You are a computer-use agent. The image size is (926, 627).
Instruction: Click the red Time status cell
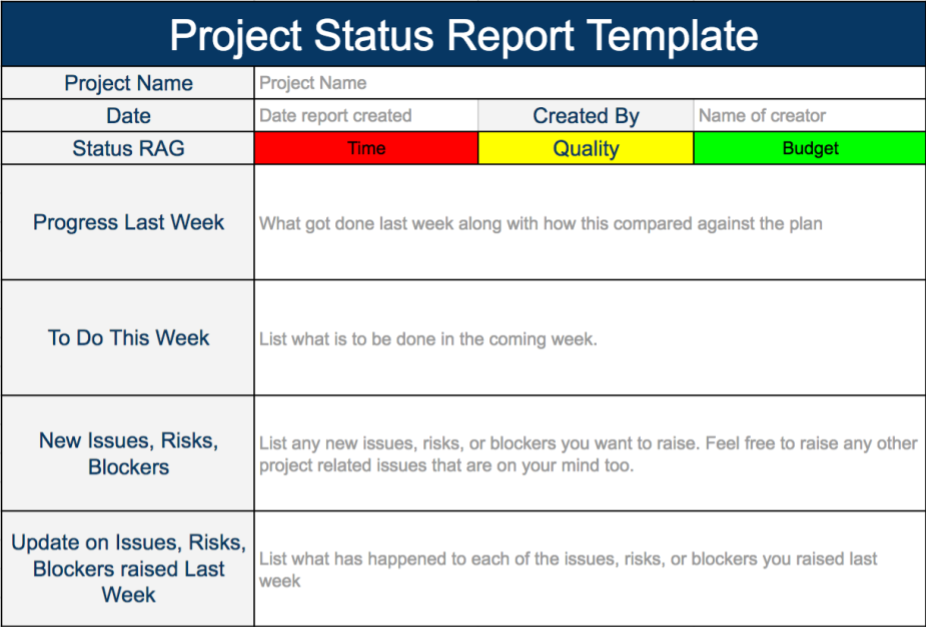coord(366,148)
